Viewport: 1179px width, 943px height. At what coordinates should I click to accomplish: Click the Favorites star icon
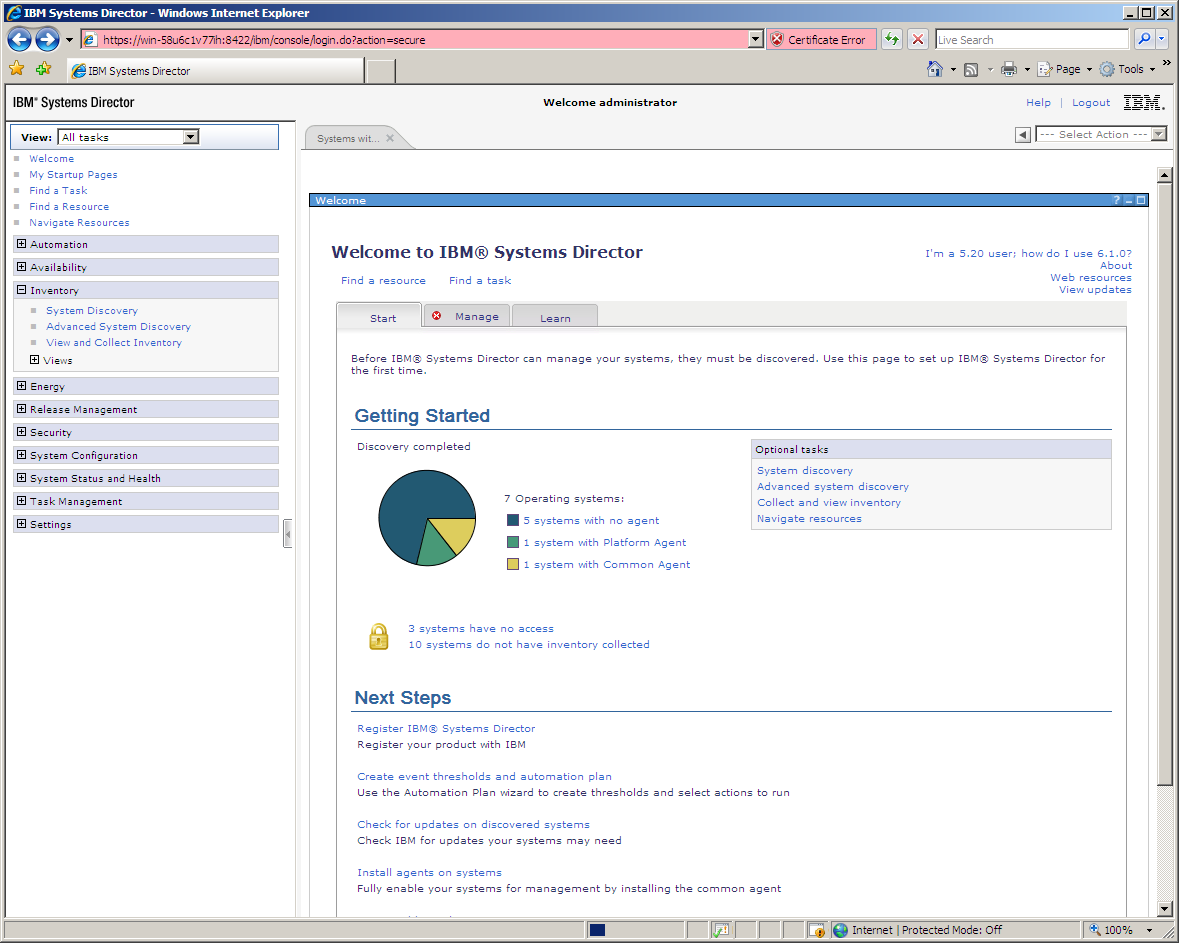[x=16, y=68]
